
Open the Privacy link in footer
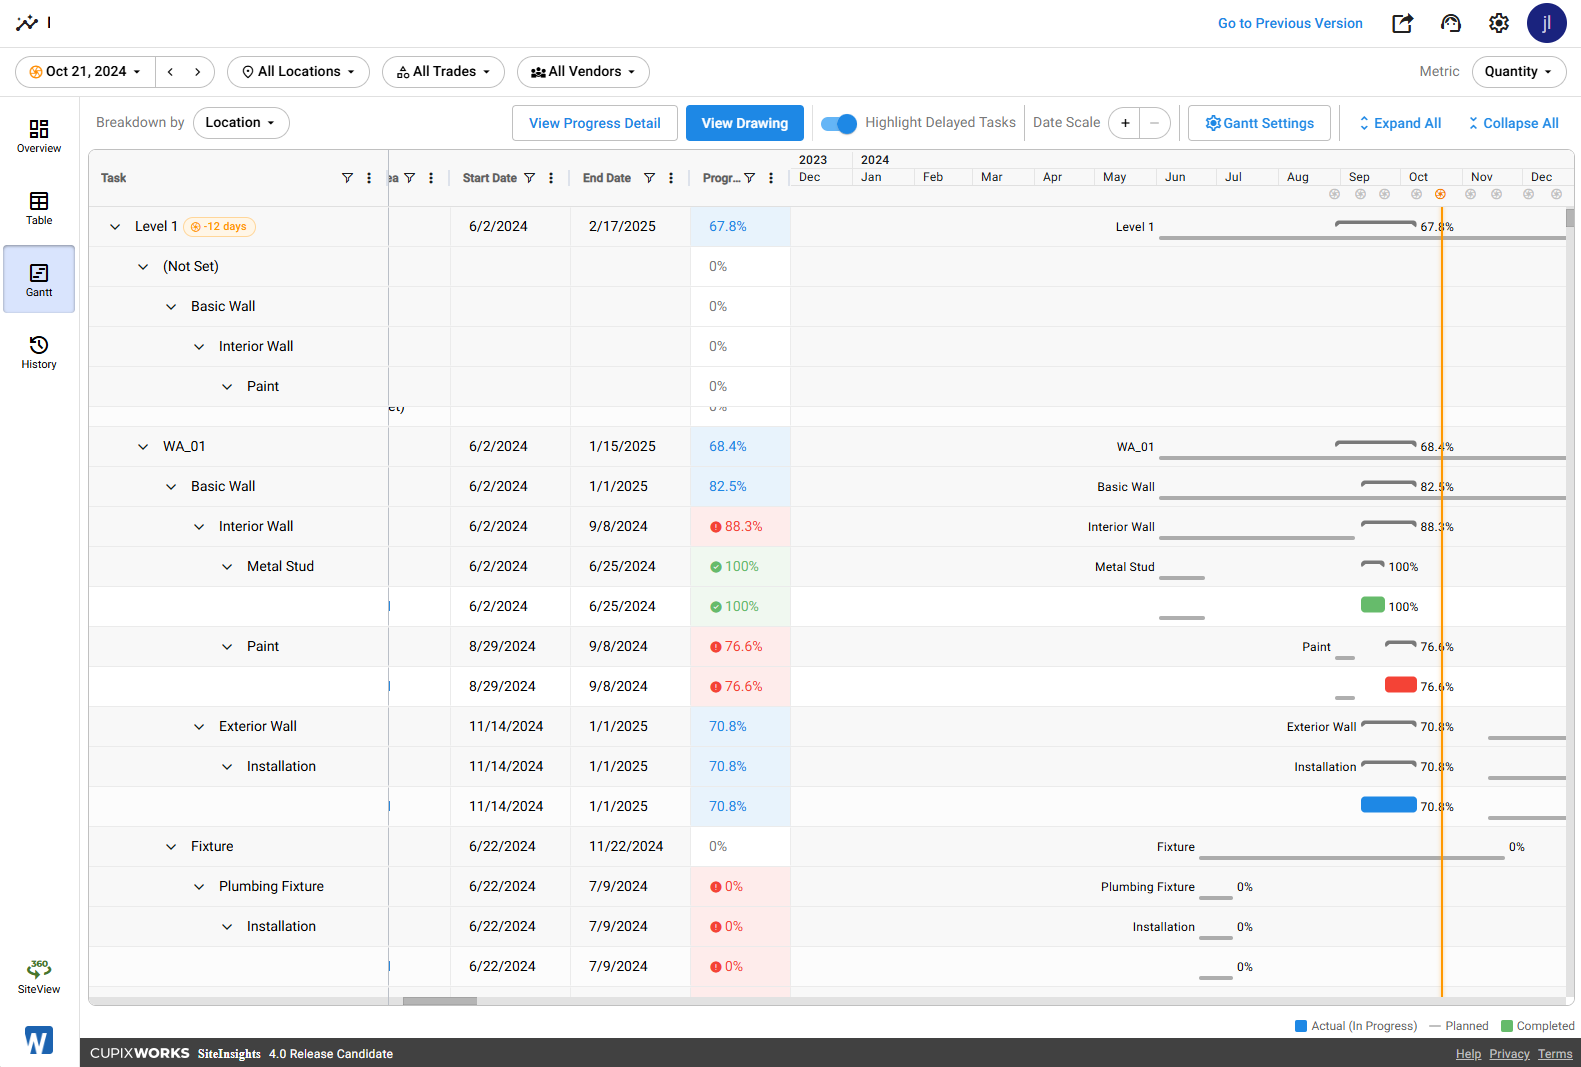pos(1509,1054)
